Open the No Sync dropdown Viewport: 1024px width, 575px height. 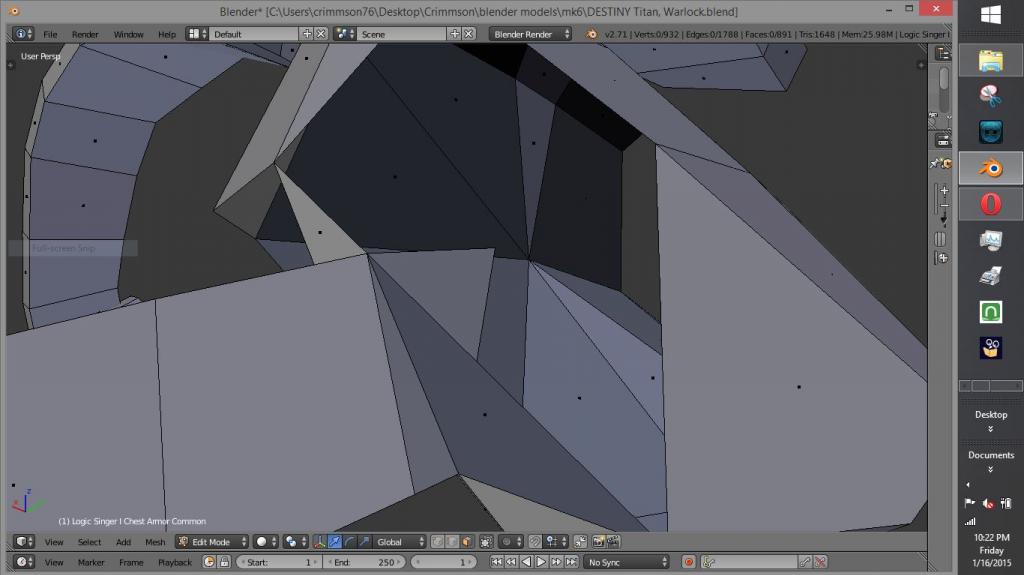(x=626, y=562)
